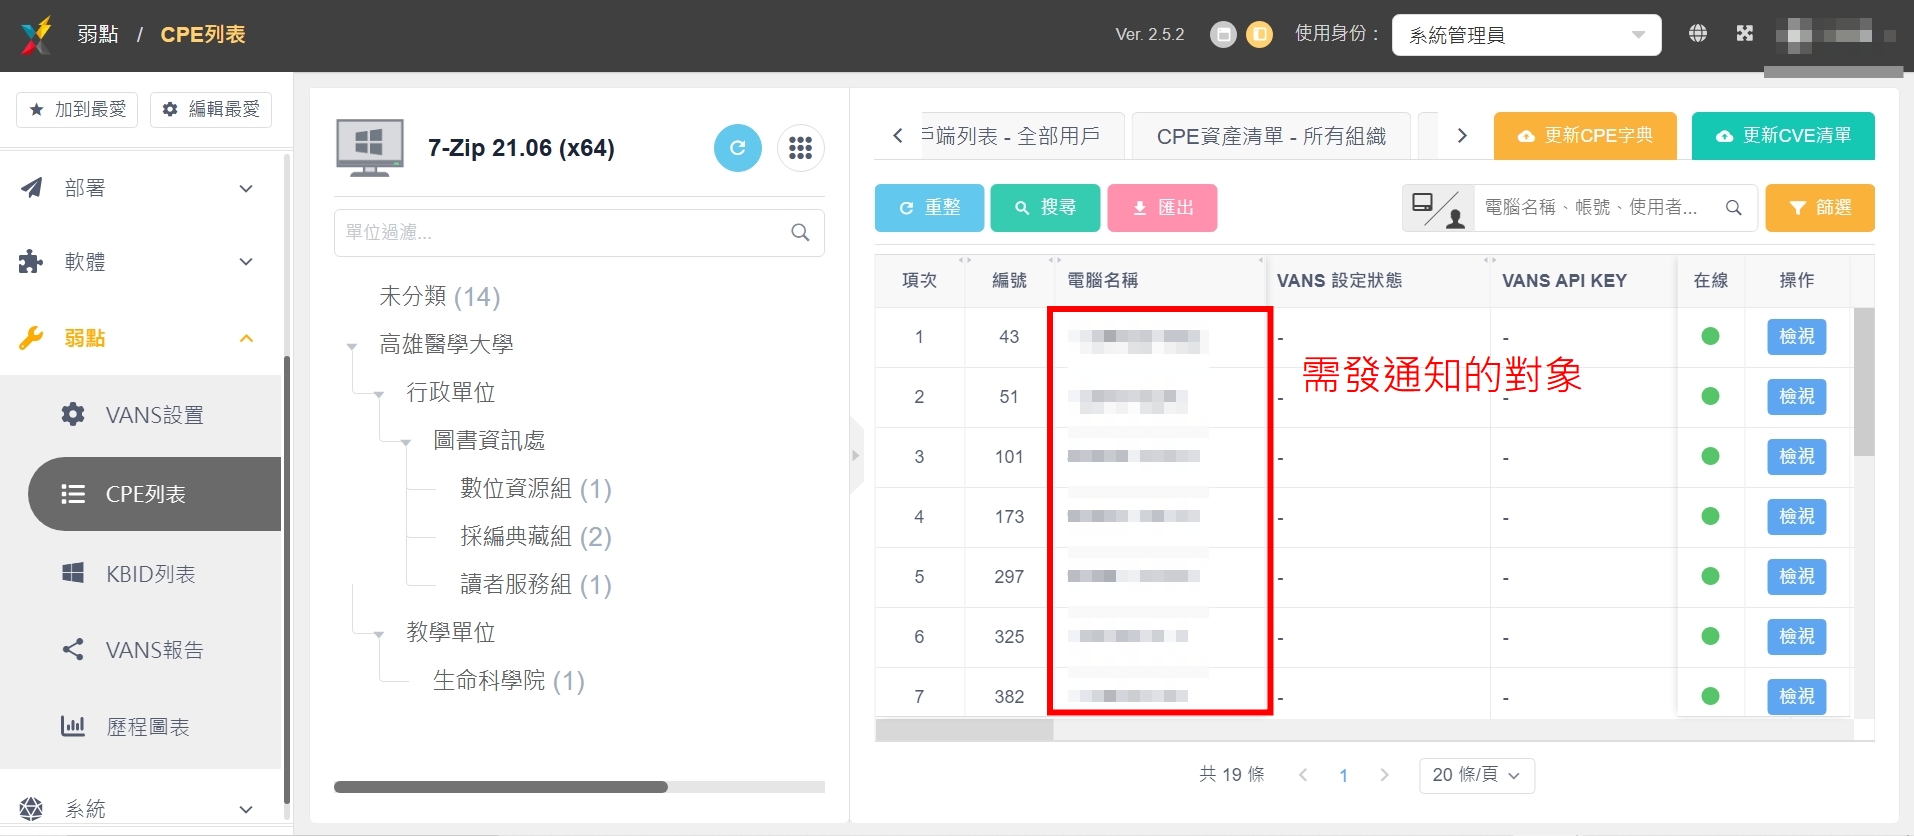Click online status dot in row 51
Viewport: 1914px width, 836px height.
click(x=1710, y=397)
